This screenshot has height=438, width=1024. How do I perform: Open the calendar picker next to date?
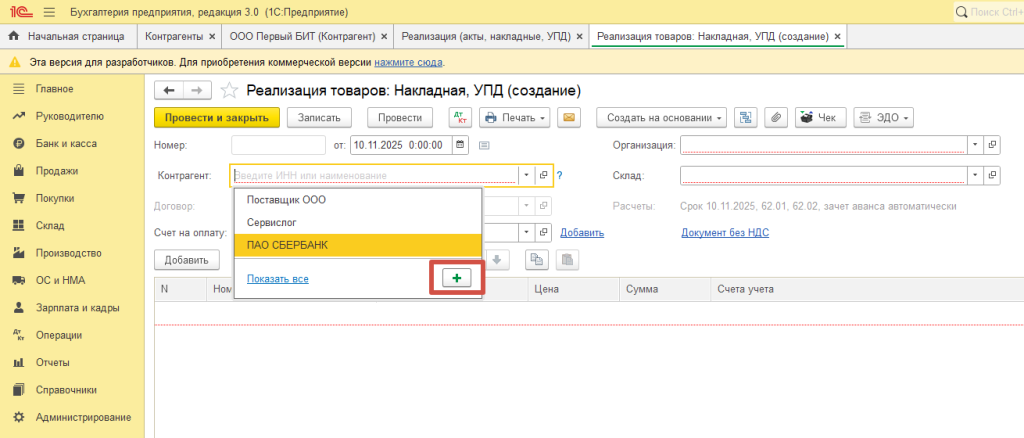pyautogui.click(x=460, y=145)
